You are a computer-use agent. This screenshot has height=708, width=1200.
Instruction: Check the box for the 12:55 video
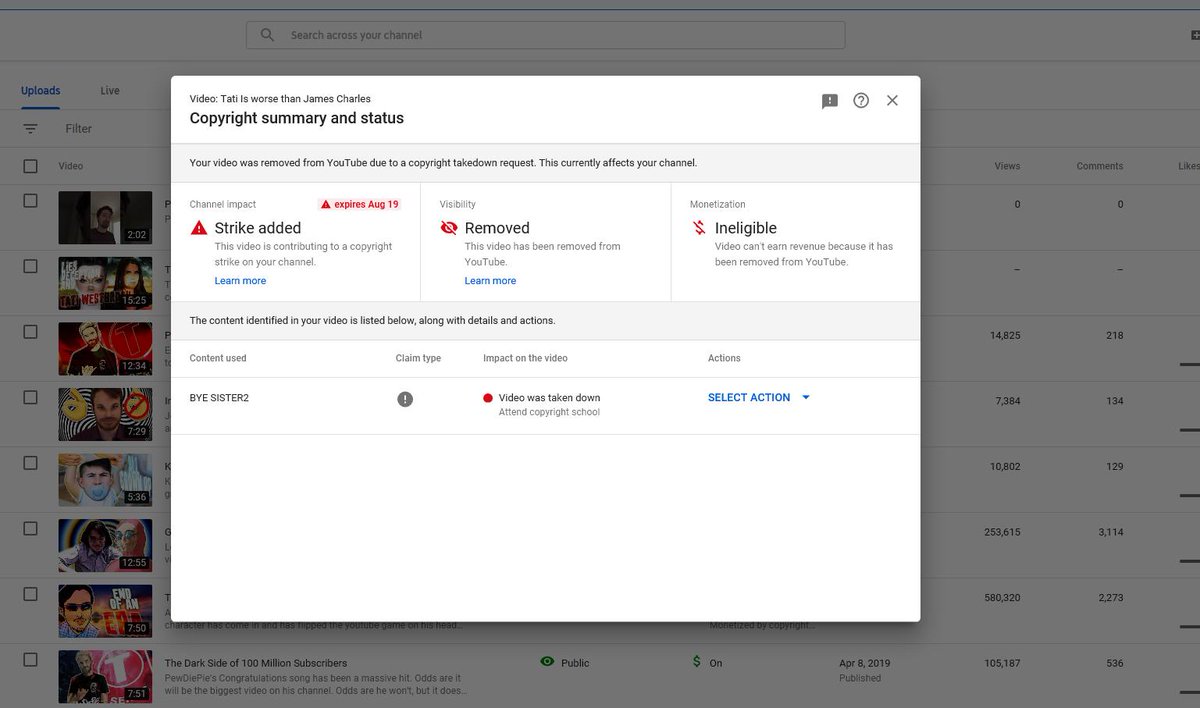pos(31,529)
